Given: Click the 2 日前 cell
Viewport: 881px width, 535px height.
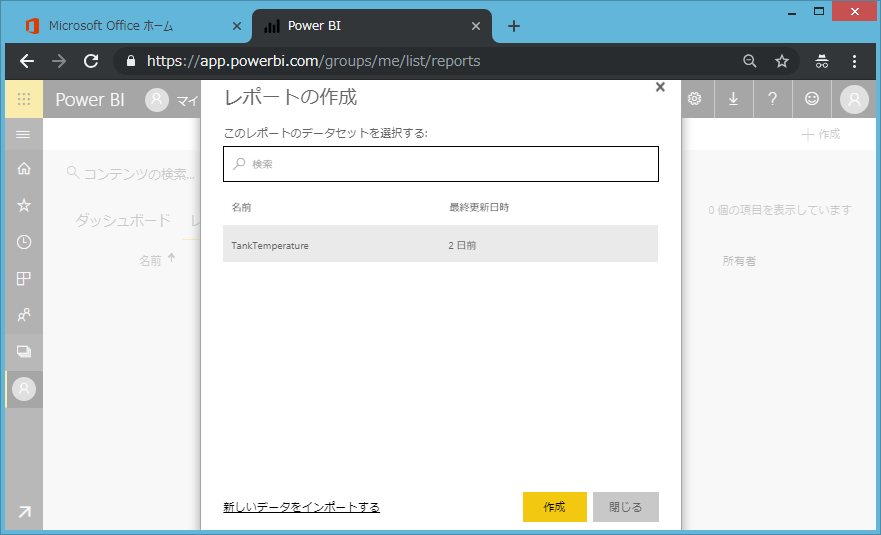Looking at the screenshot, I should pos(462,246).
